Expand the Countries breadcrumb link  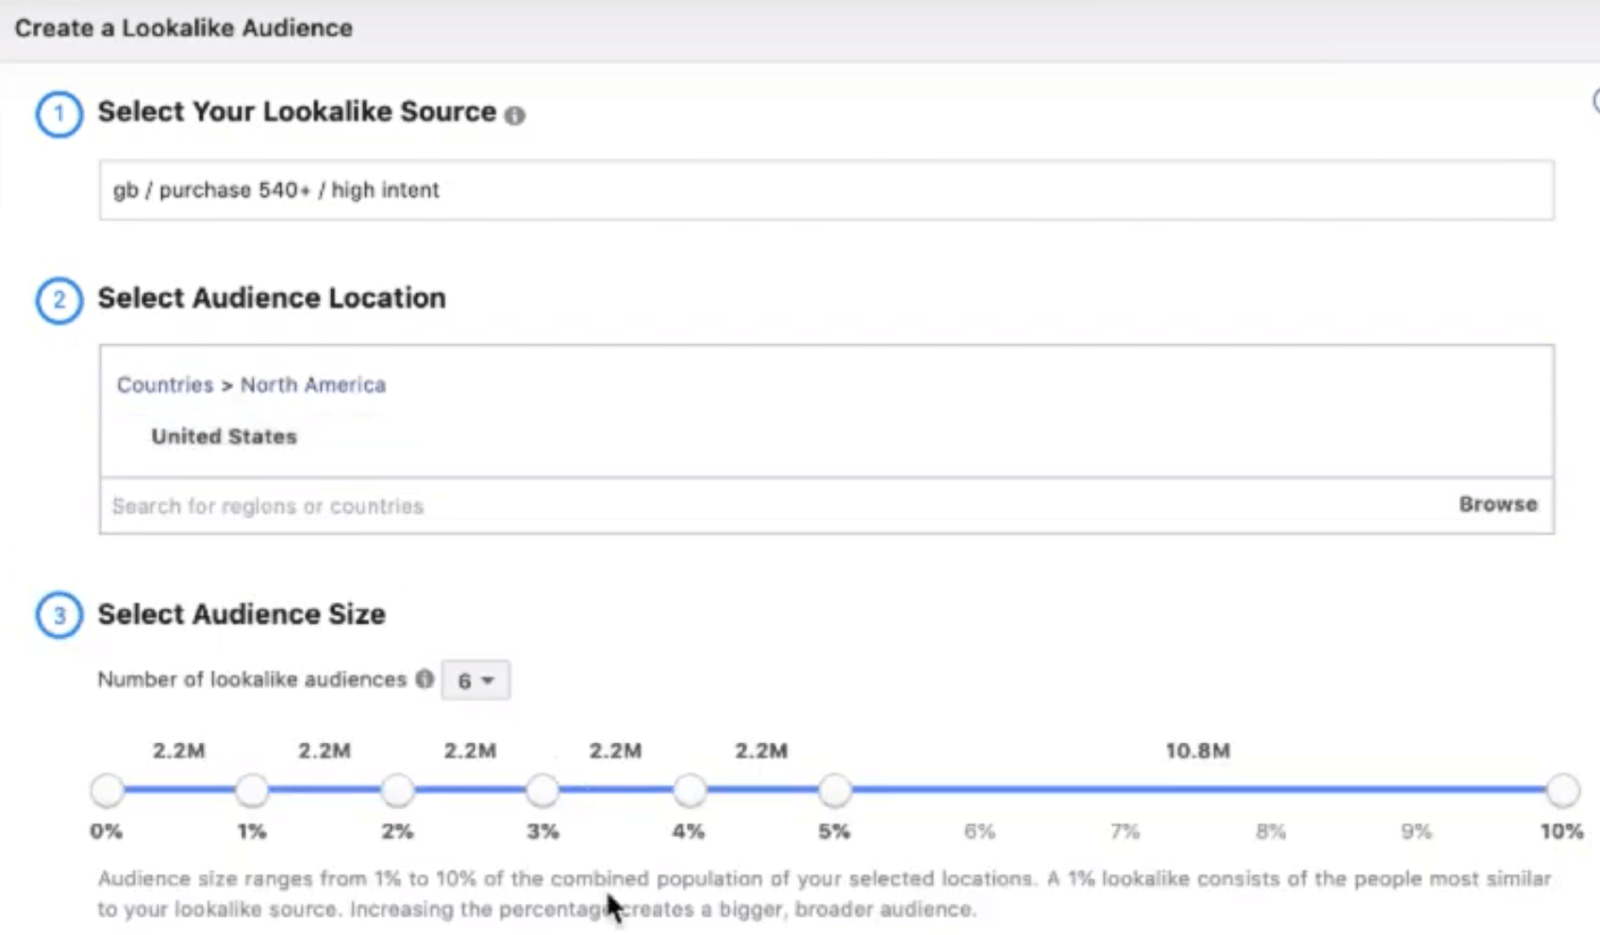coord(164,385)
